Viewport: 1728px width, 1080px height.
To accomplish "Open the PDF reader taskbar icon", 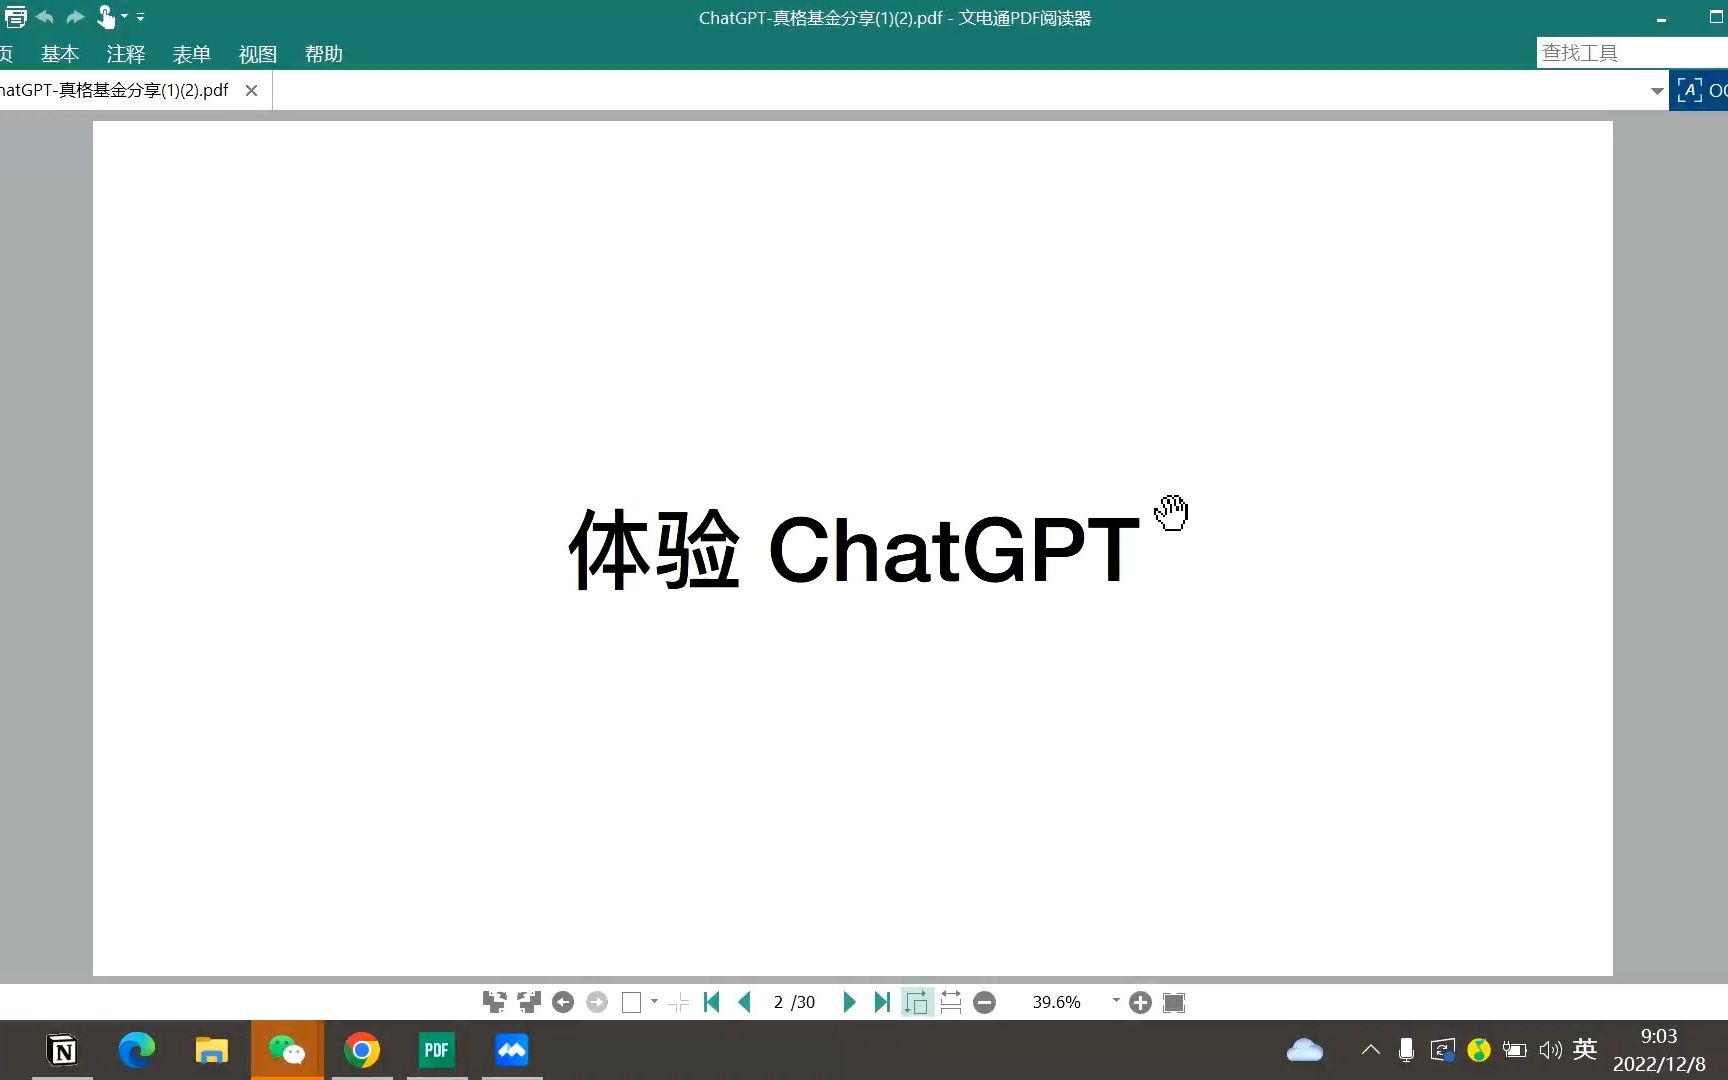I will pyautogui.click(x=437, y=1050).
